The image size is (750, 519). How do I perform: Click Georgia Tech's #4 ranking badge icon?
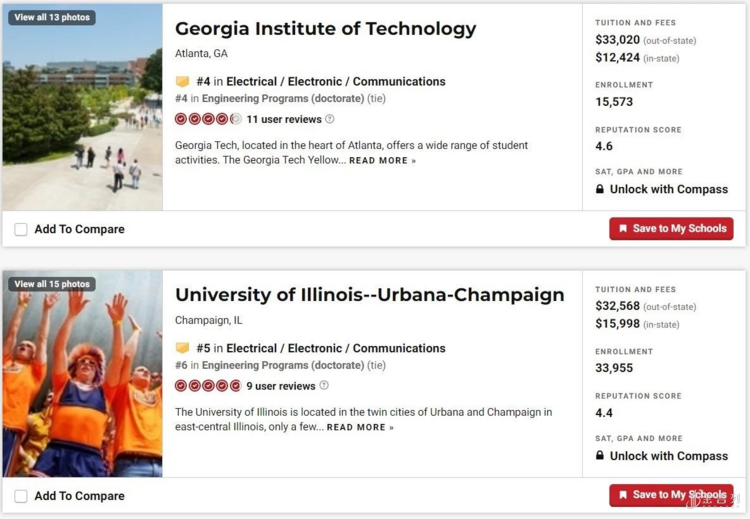tap(182, 82)
